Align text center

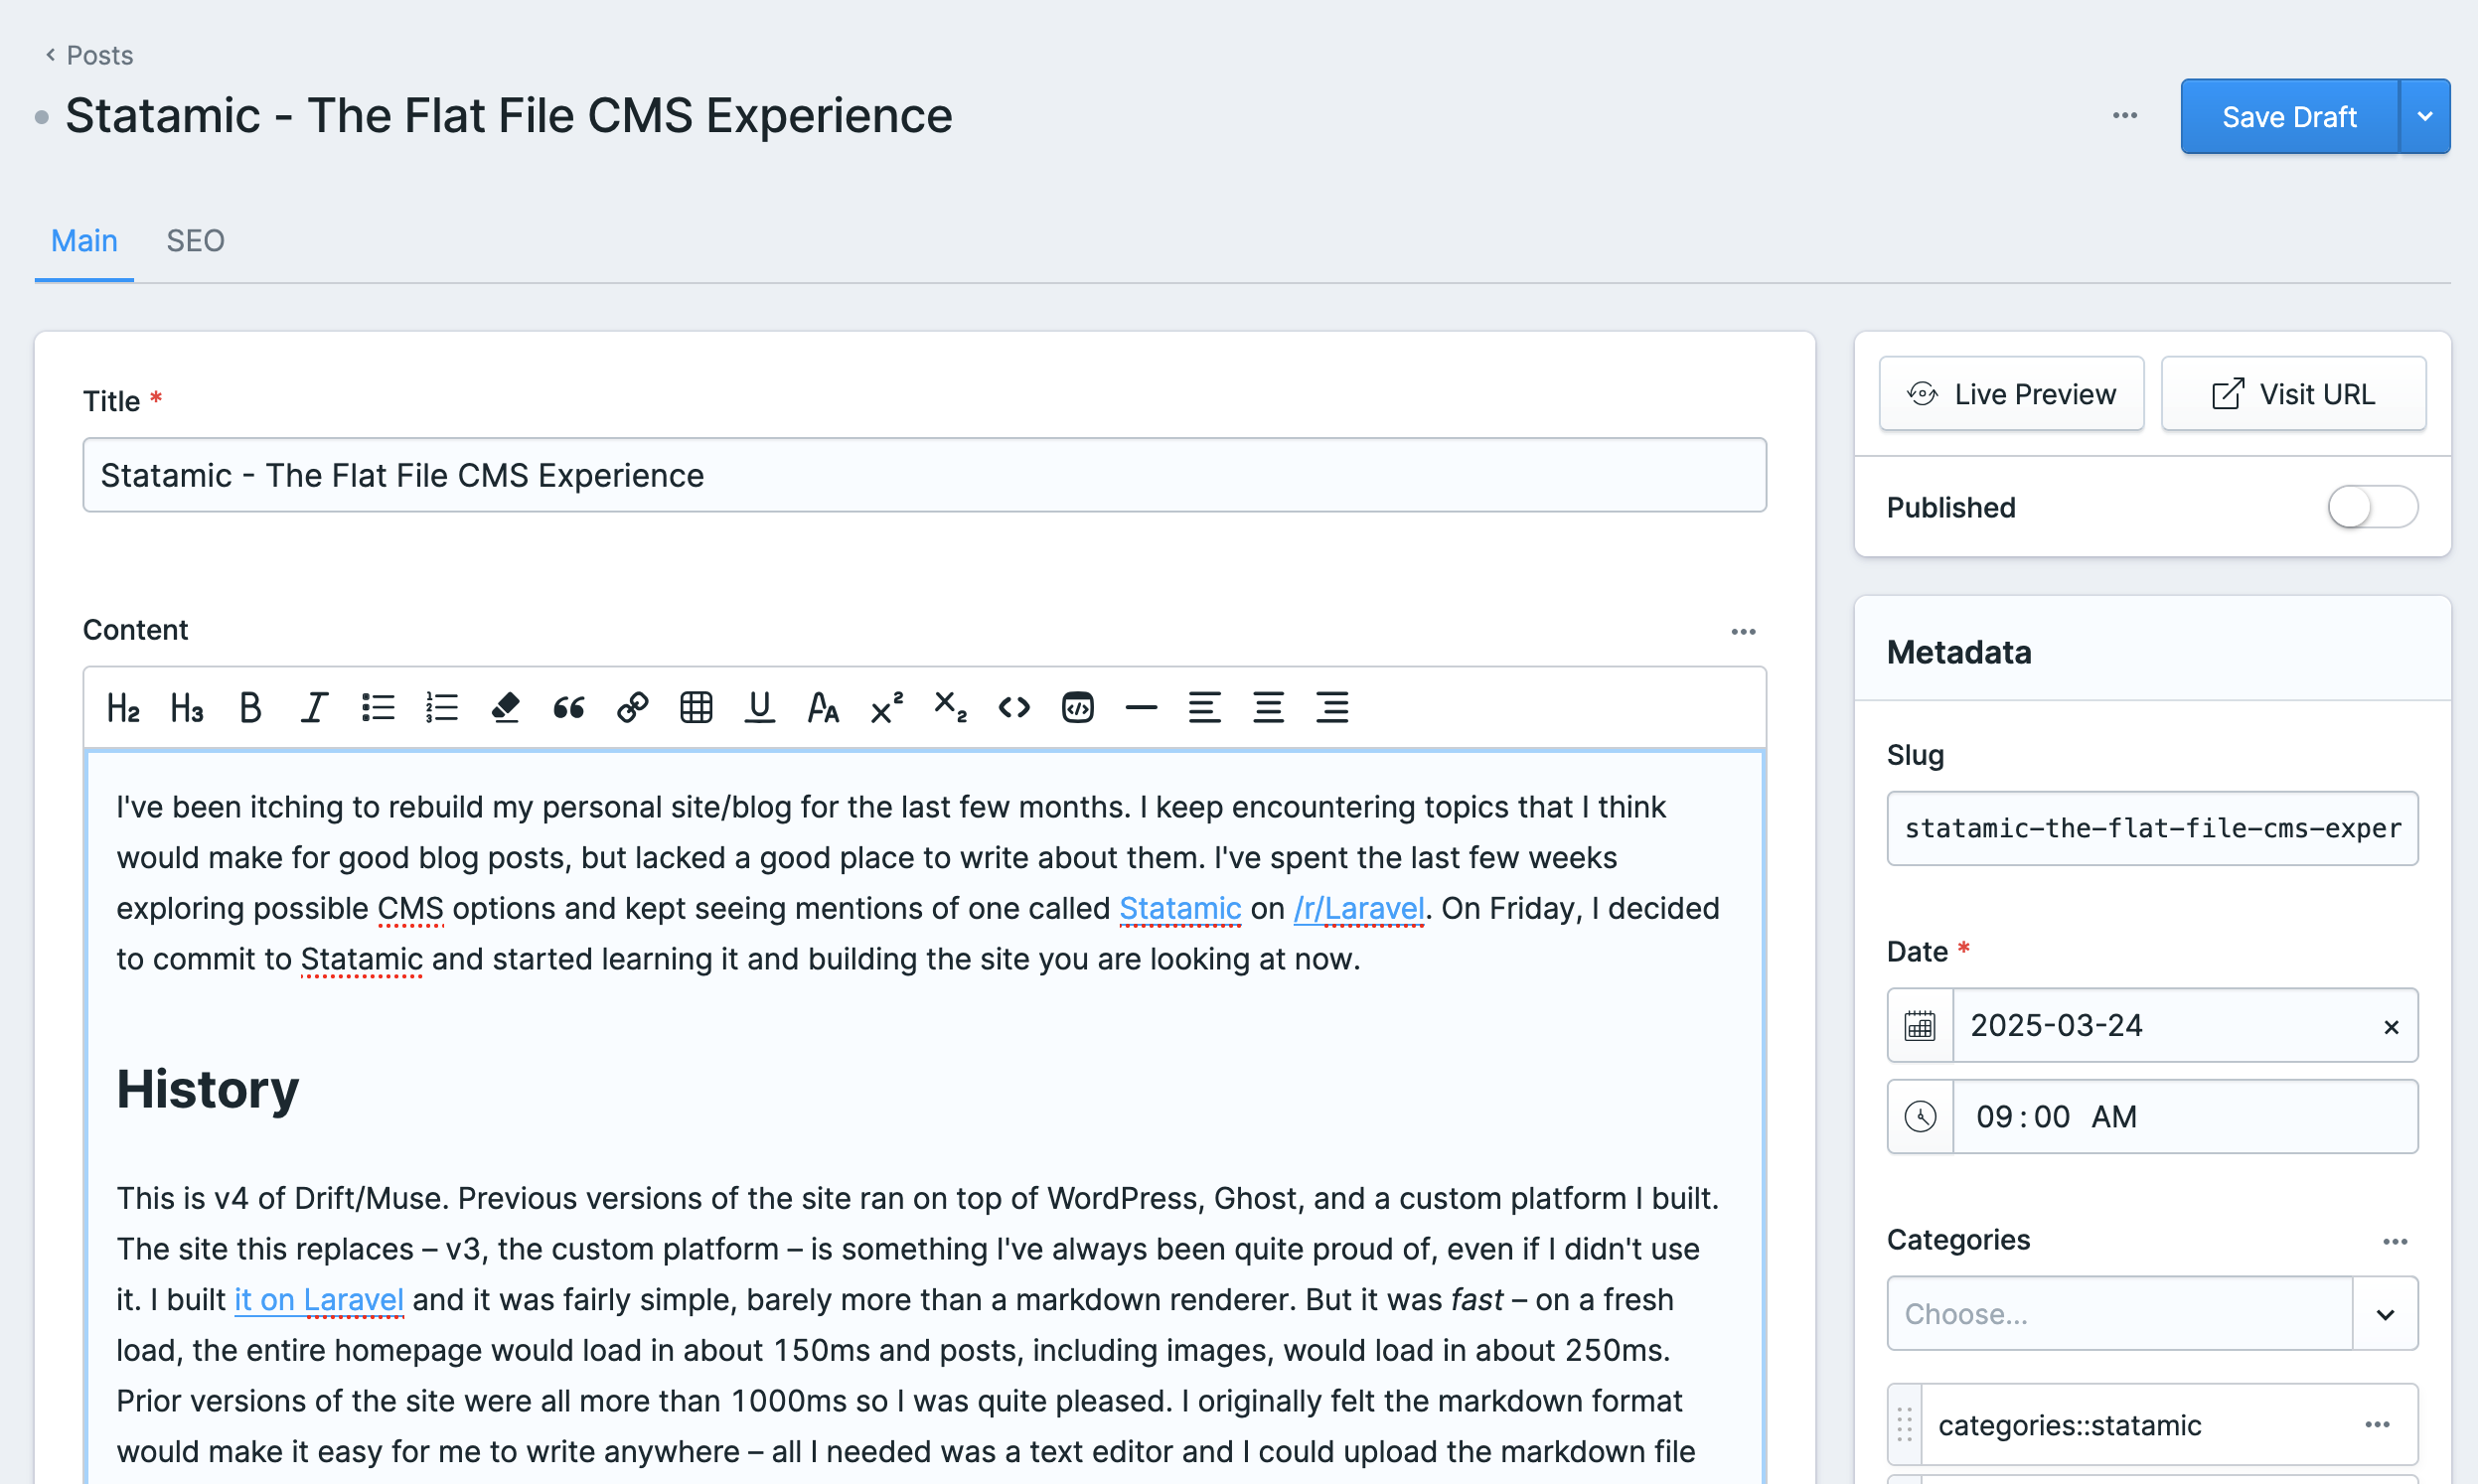(1269, 708)
